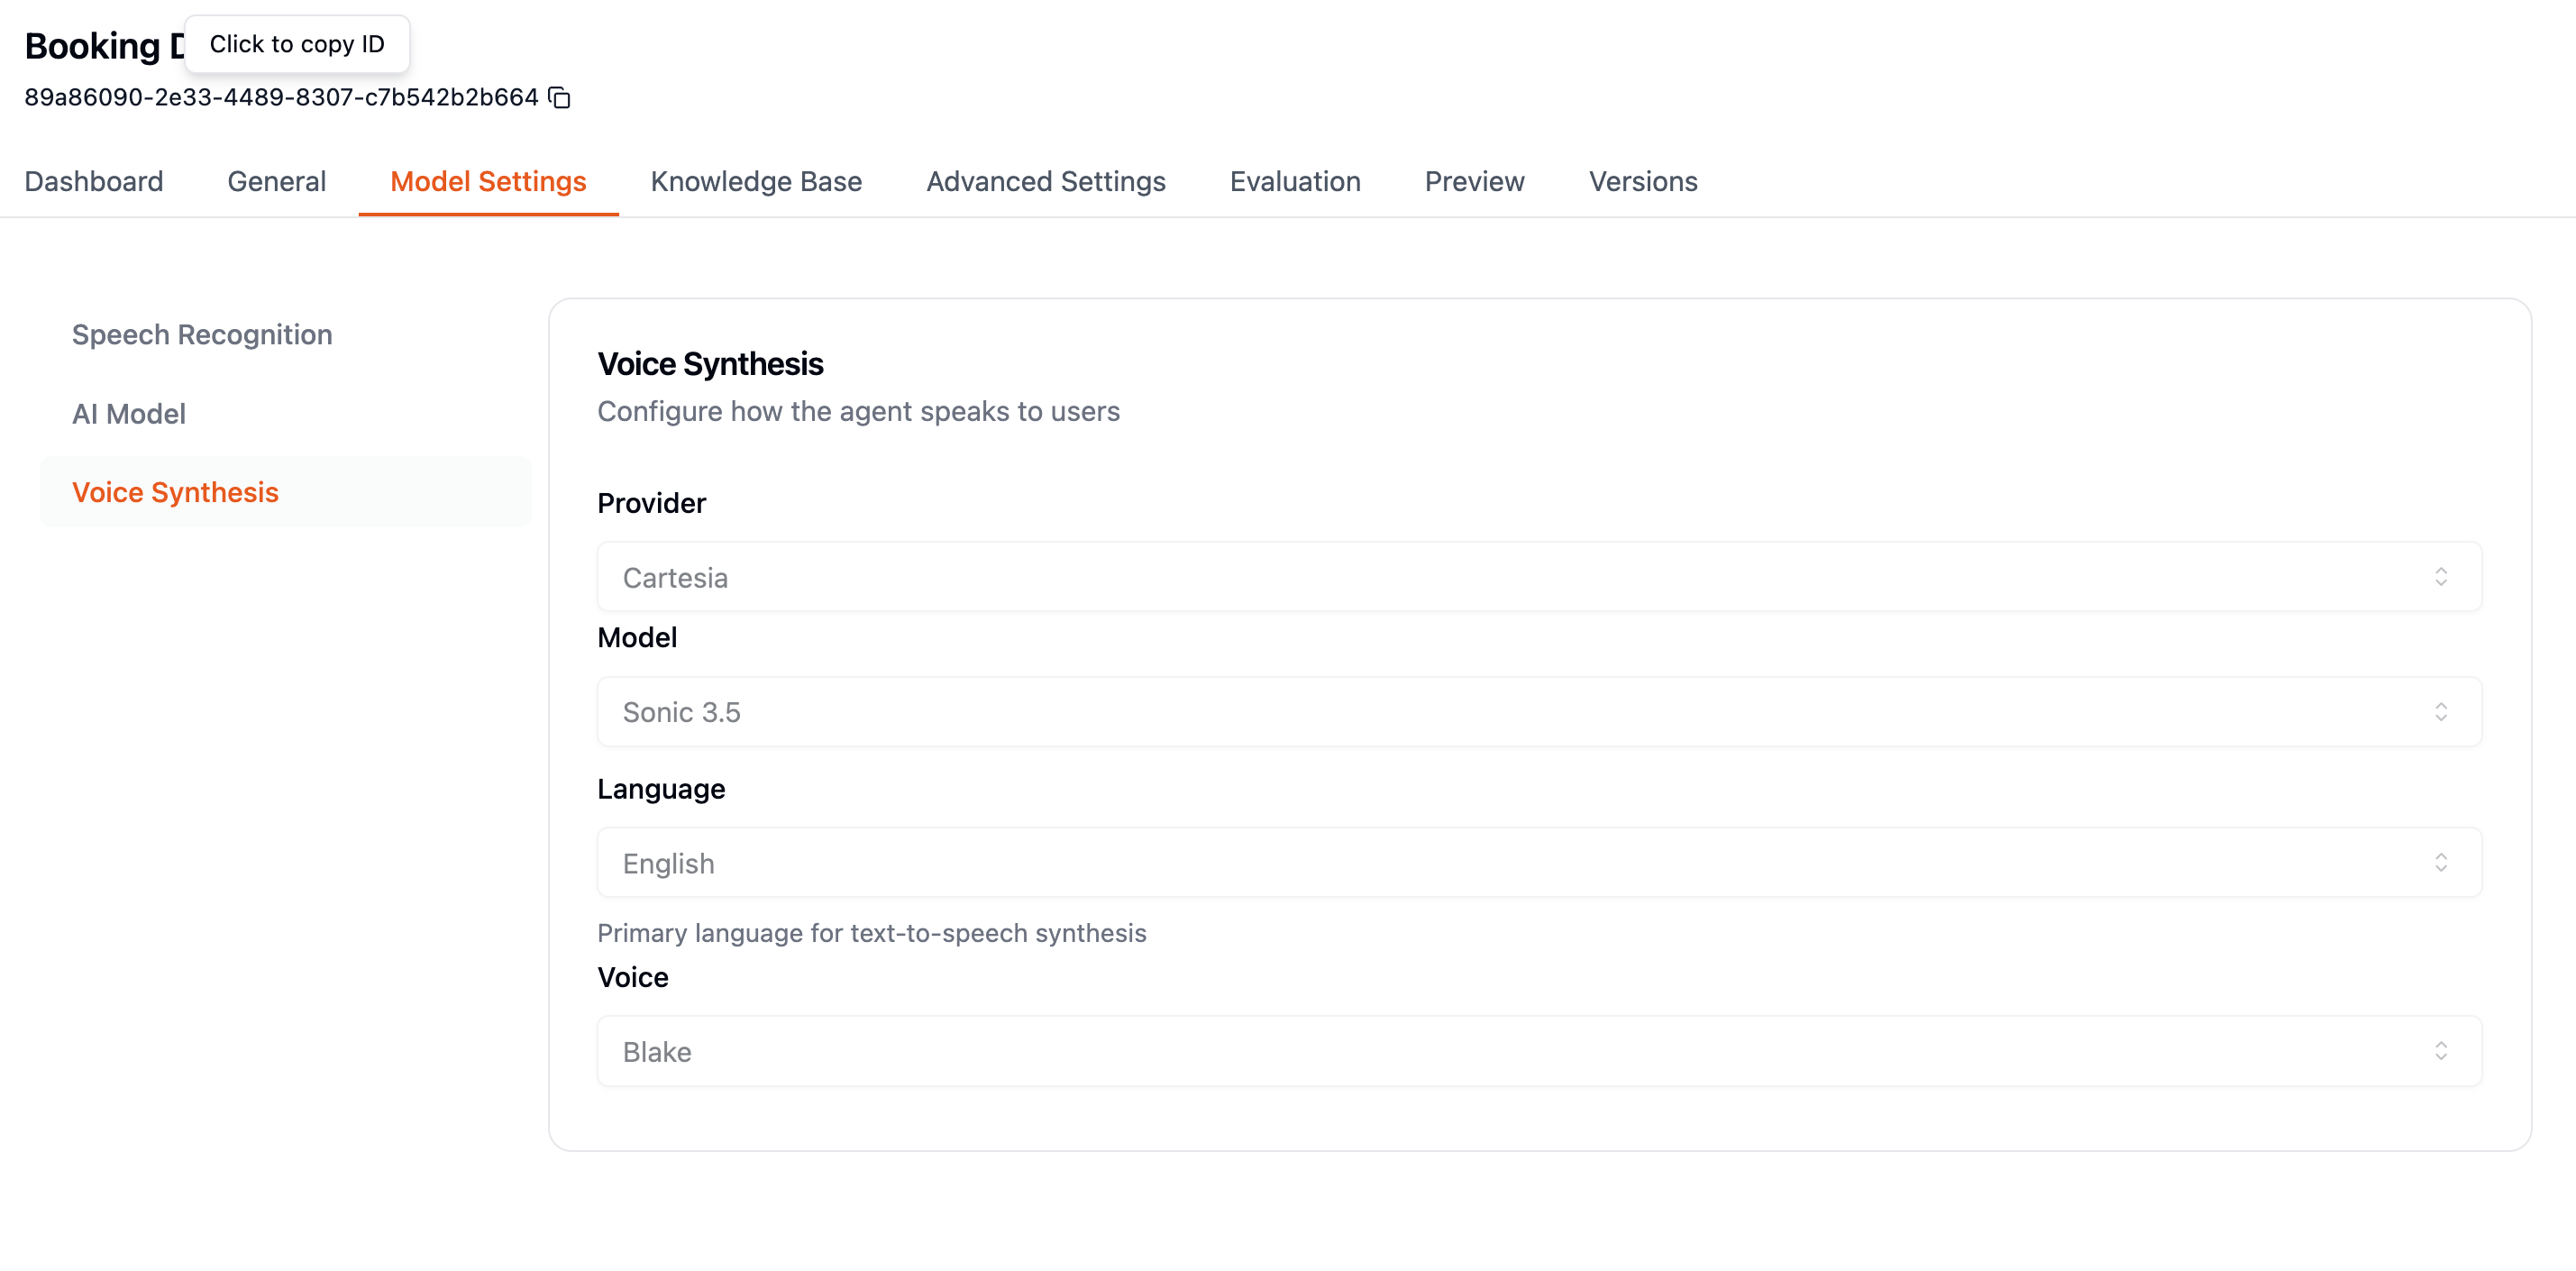Click 'Configure how the agent speaks to users' text
Image resolution: width=2576 pixels, height=1271 pixels.
(858, 412)
